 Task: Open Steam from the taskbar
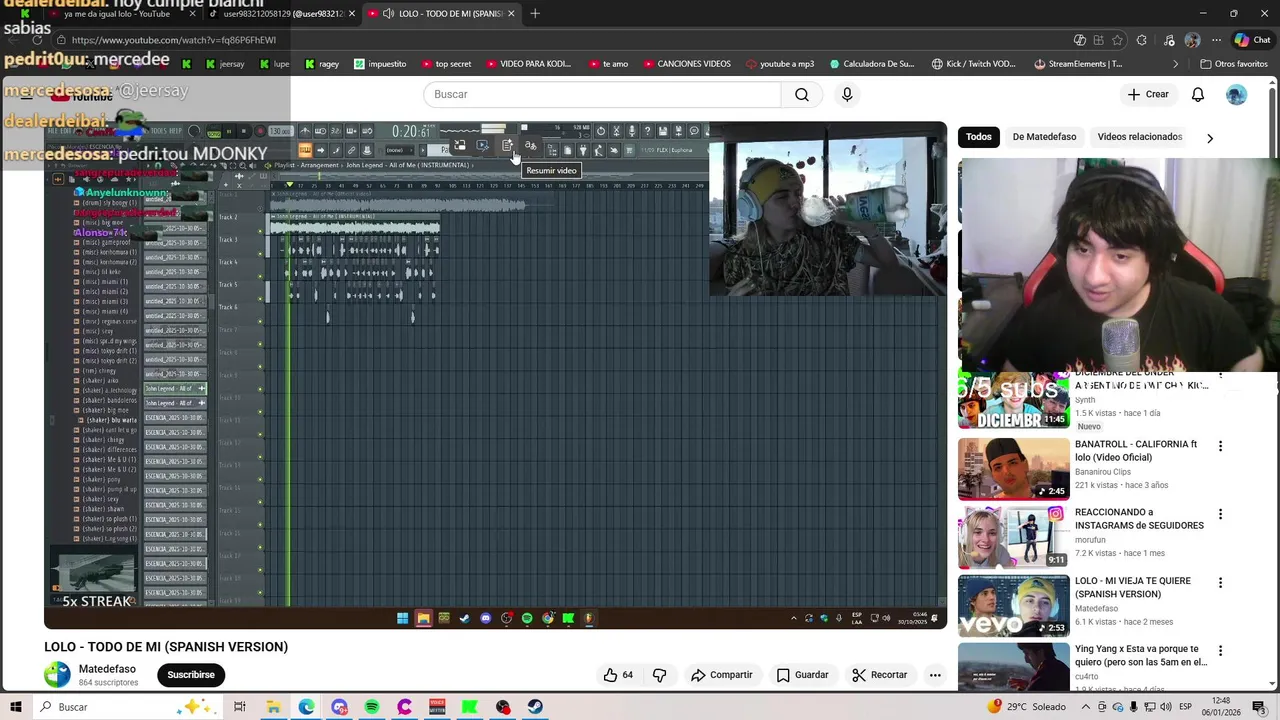(536, 707)
